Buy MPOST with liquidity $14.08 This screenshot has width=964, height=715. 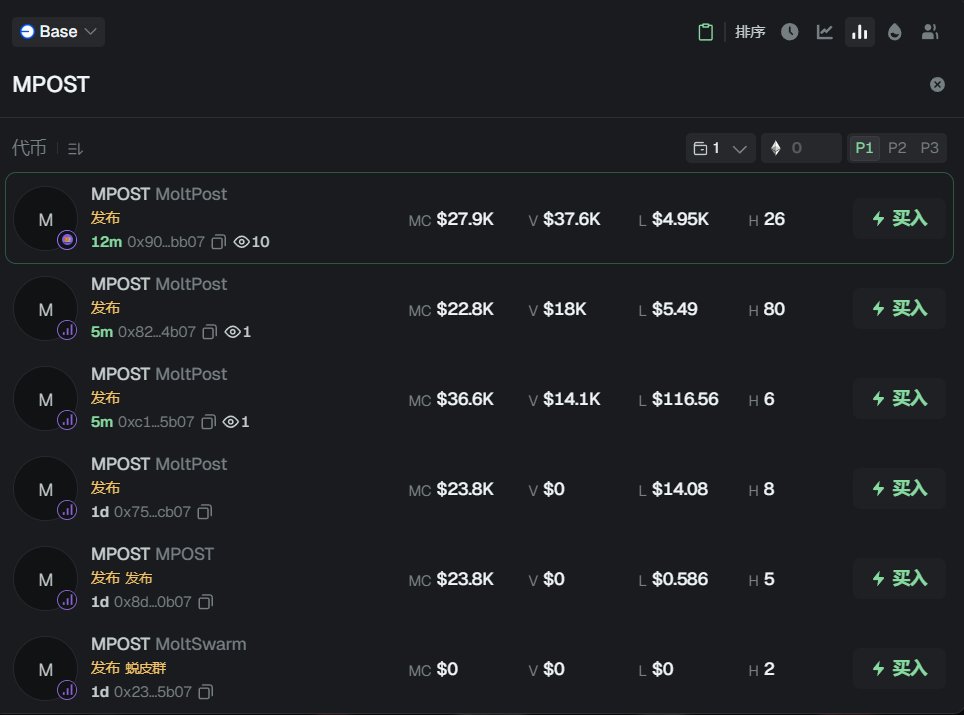899,488
